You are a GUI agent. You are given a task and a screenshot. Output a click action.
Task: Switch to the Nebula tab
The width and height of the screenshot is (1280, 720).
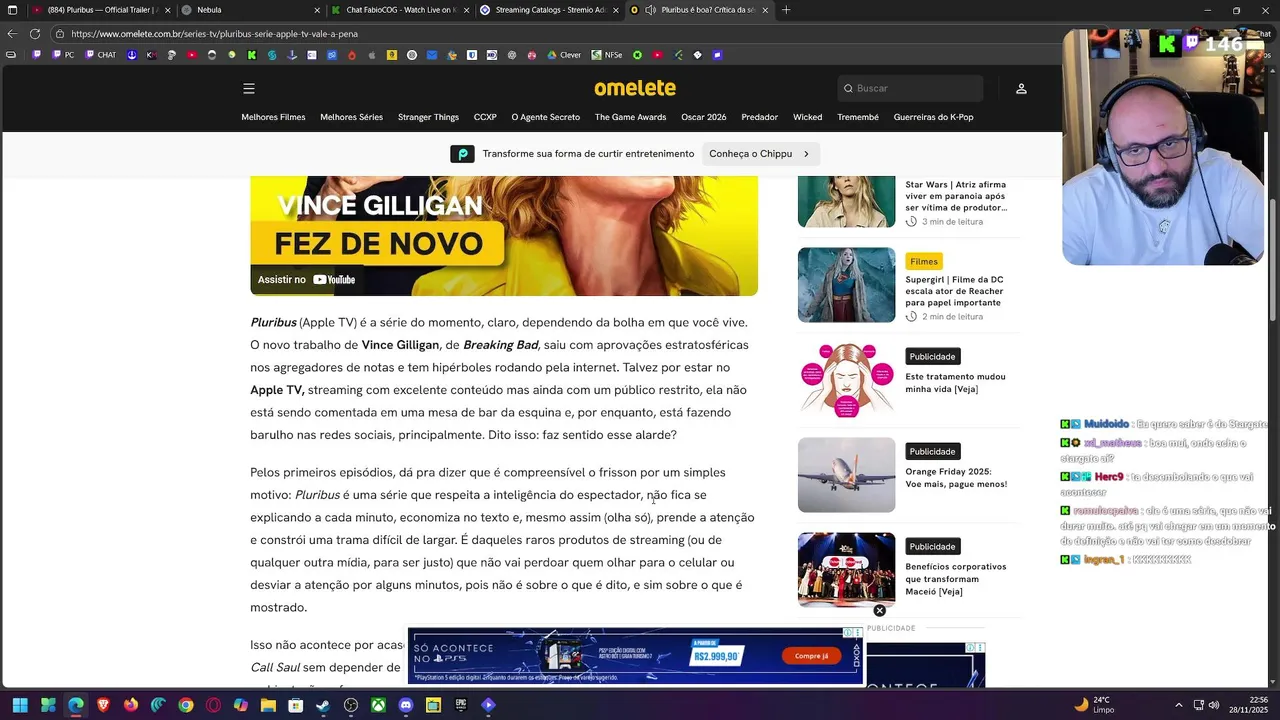coord(251,10)
